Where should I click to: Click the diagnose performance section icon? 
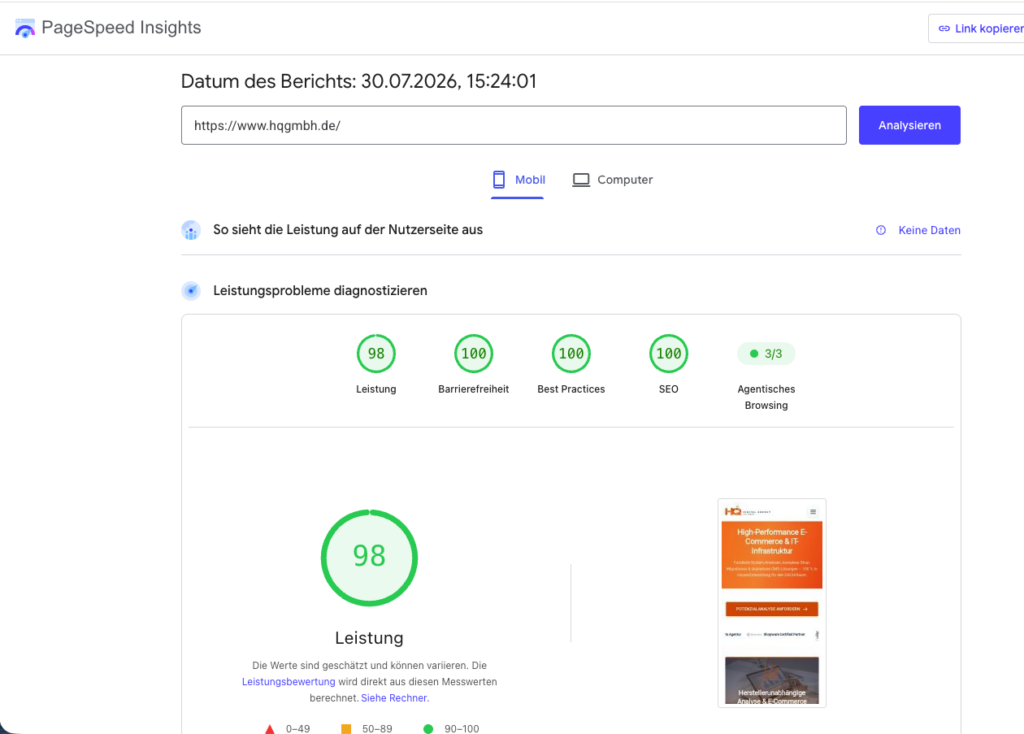(191, 291)
